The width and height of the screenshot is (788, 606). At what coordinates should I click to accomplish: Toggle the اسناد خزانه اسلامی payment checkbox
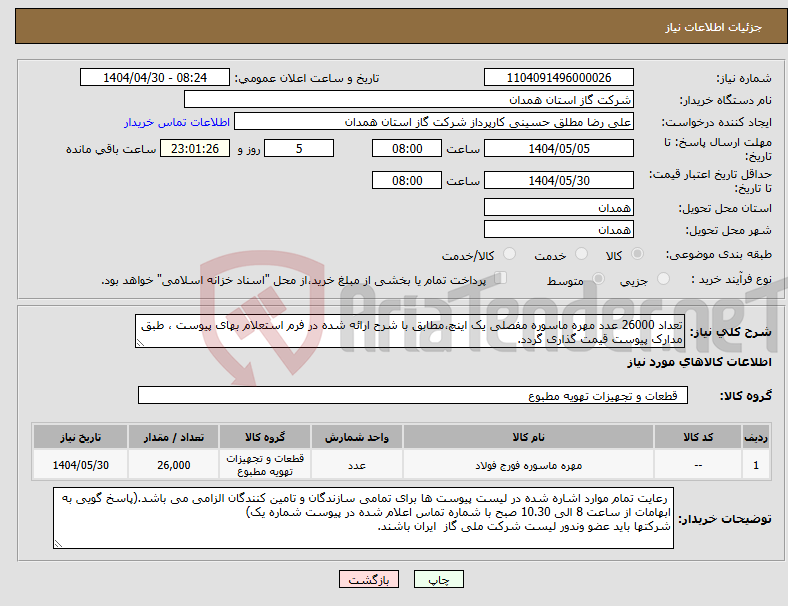pyautogui.click(x=501, y=278)
